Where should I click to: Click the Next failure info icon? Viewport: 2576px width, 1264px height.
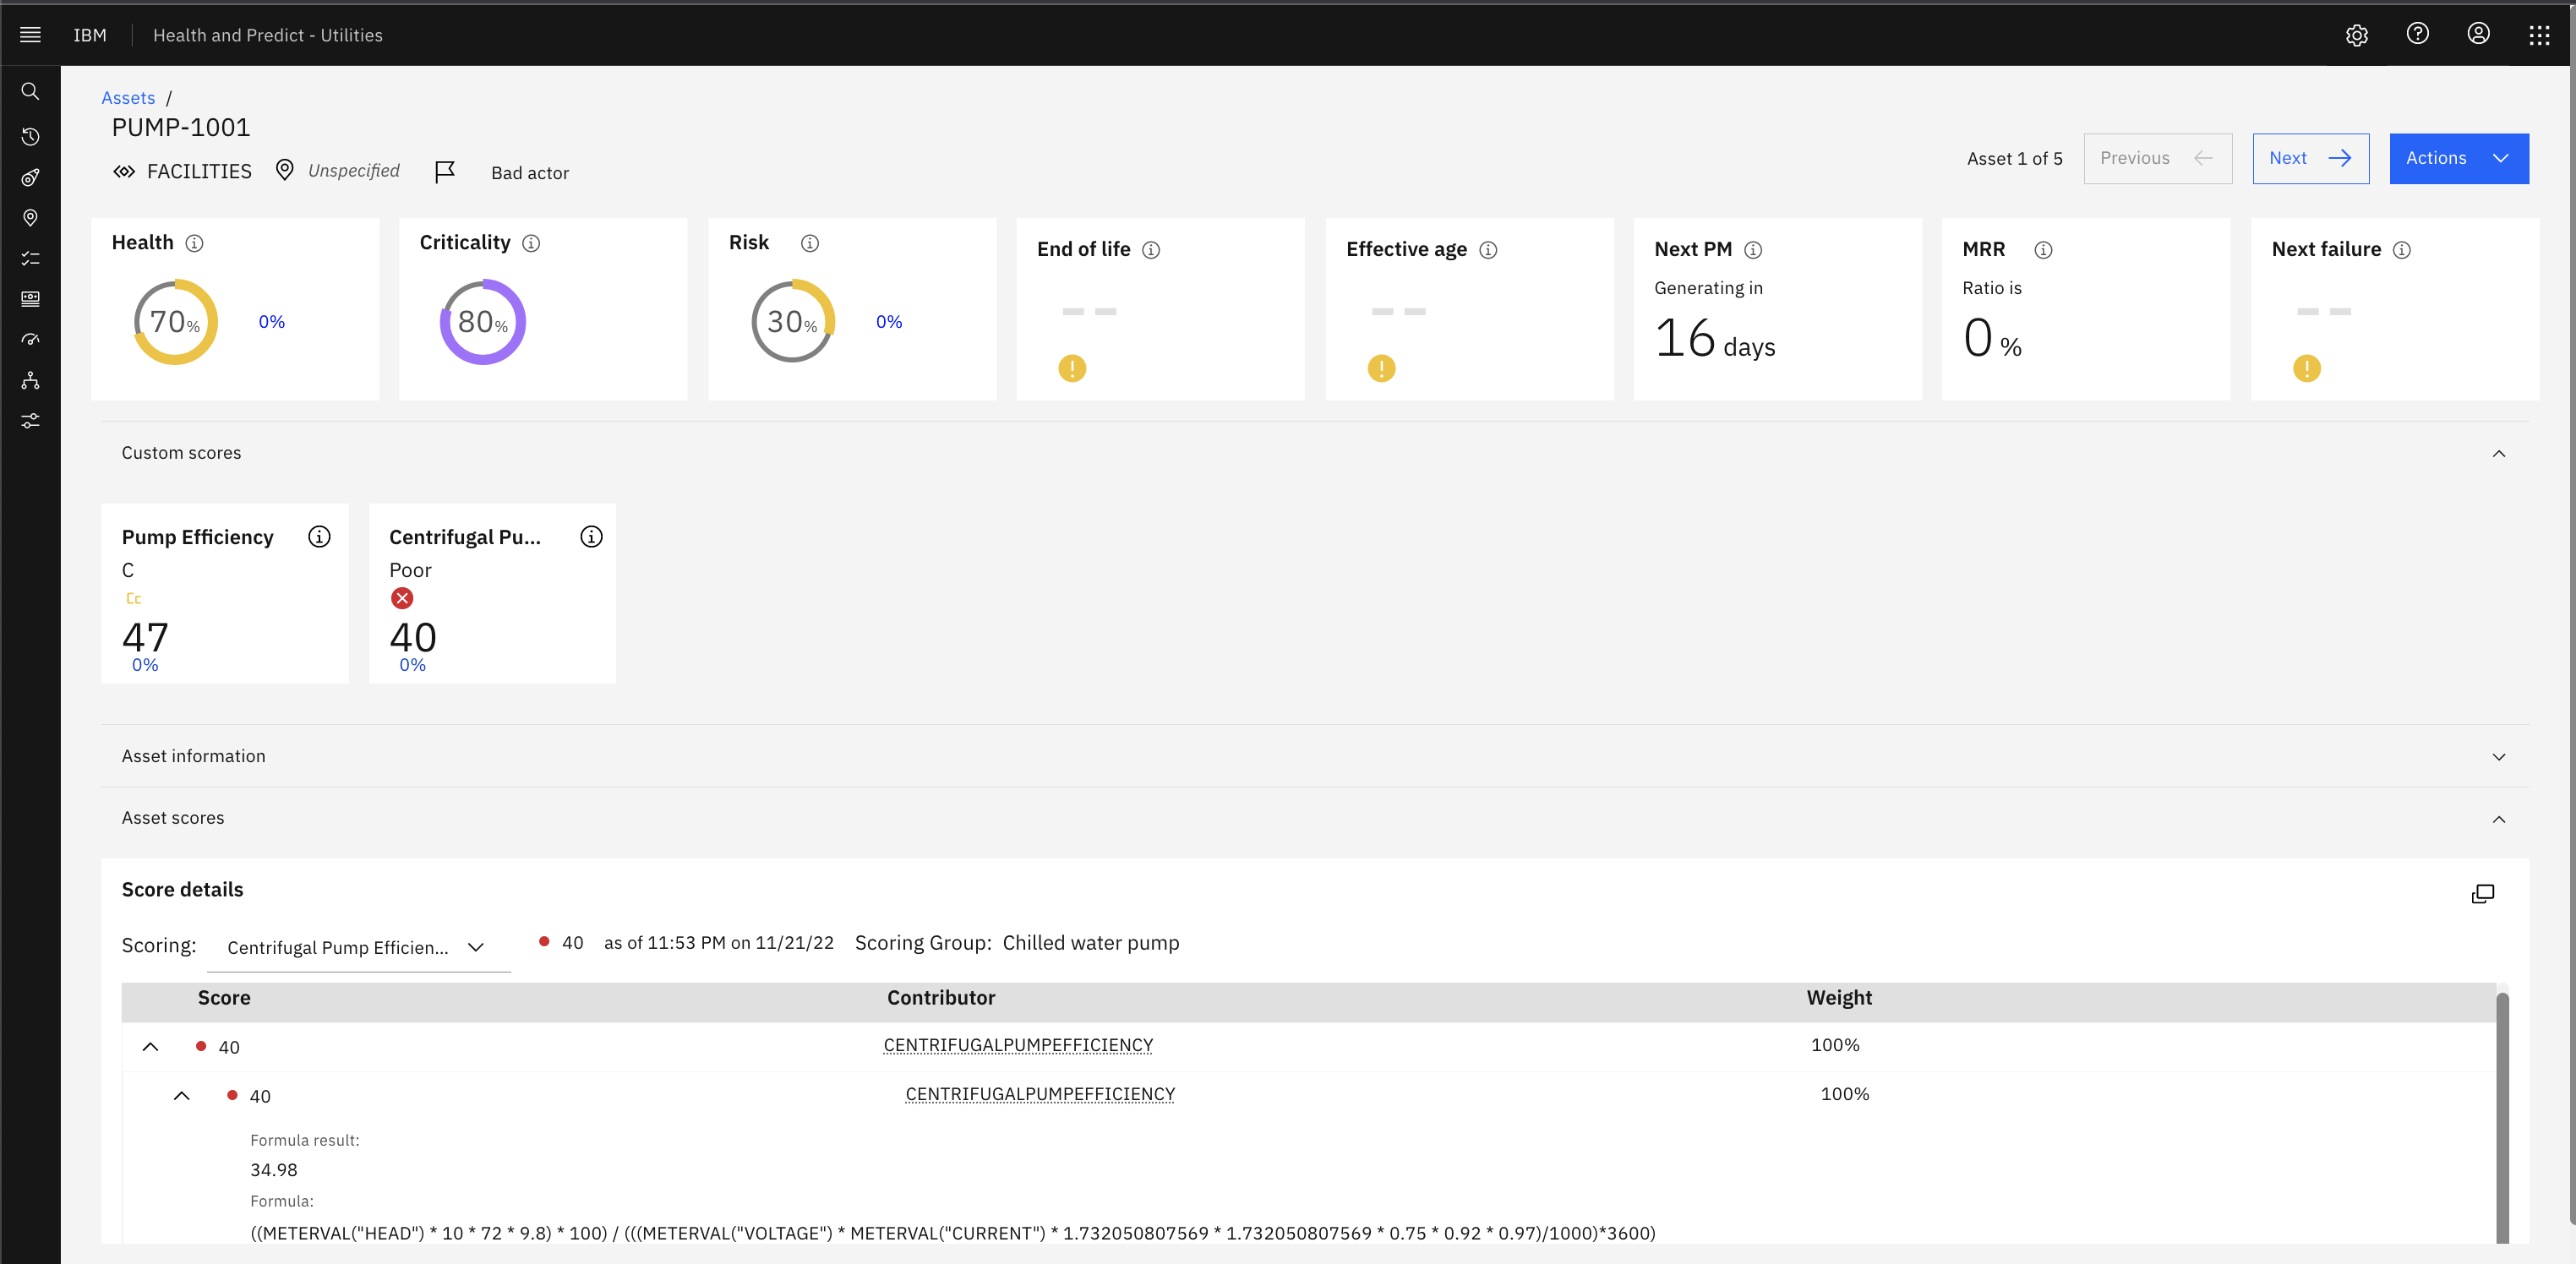point(2402,250)
